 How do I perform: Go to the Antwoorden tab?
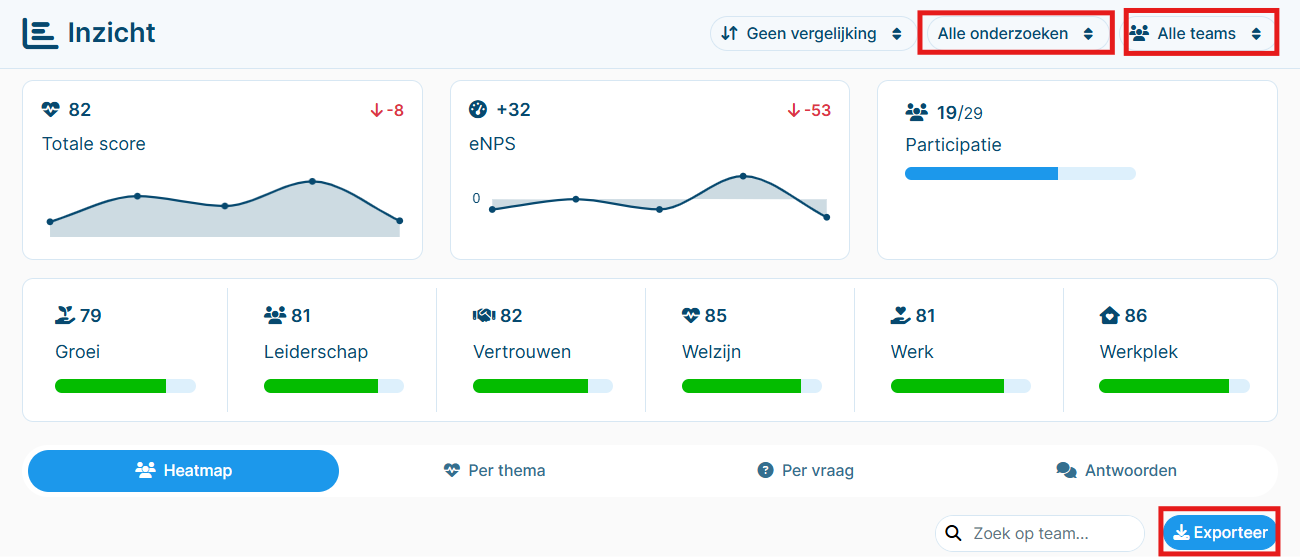coord(1117,470)
